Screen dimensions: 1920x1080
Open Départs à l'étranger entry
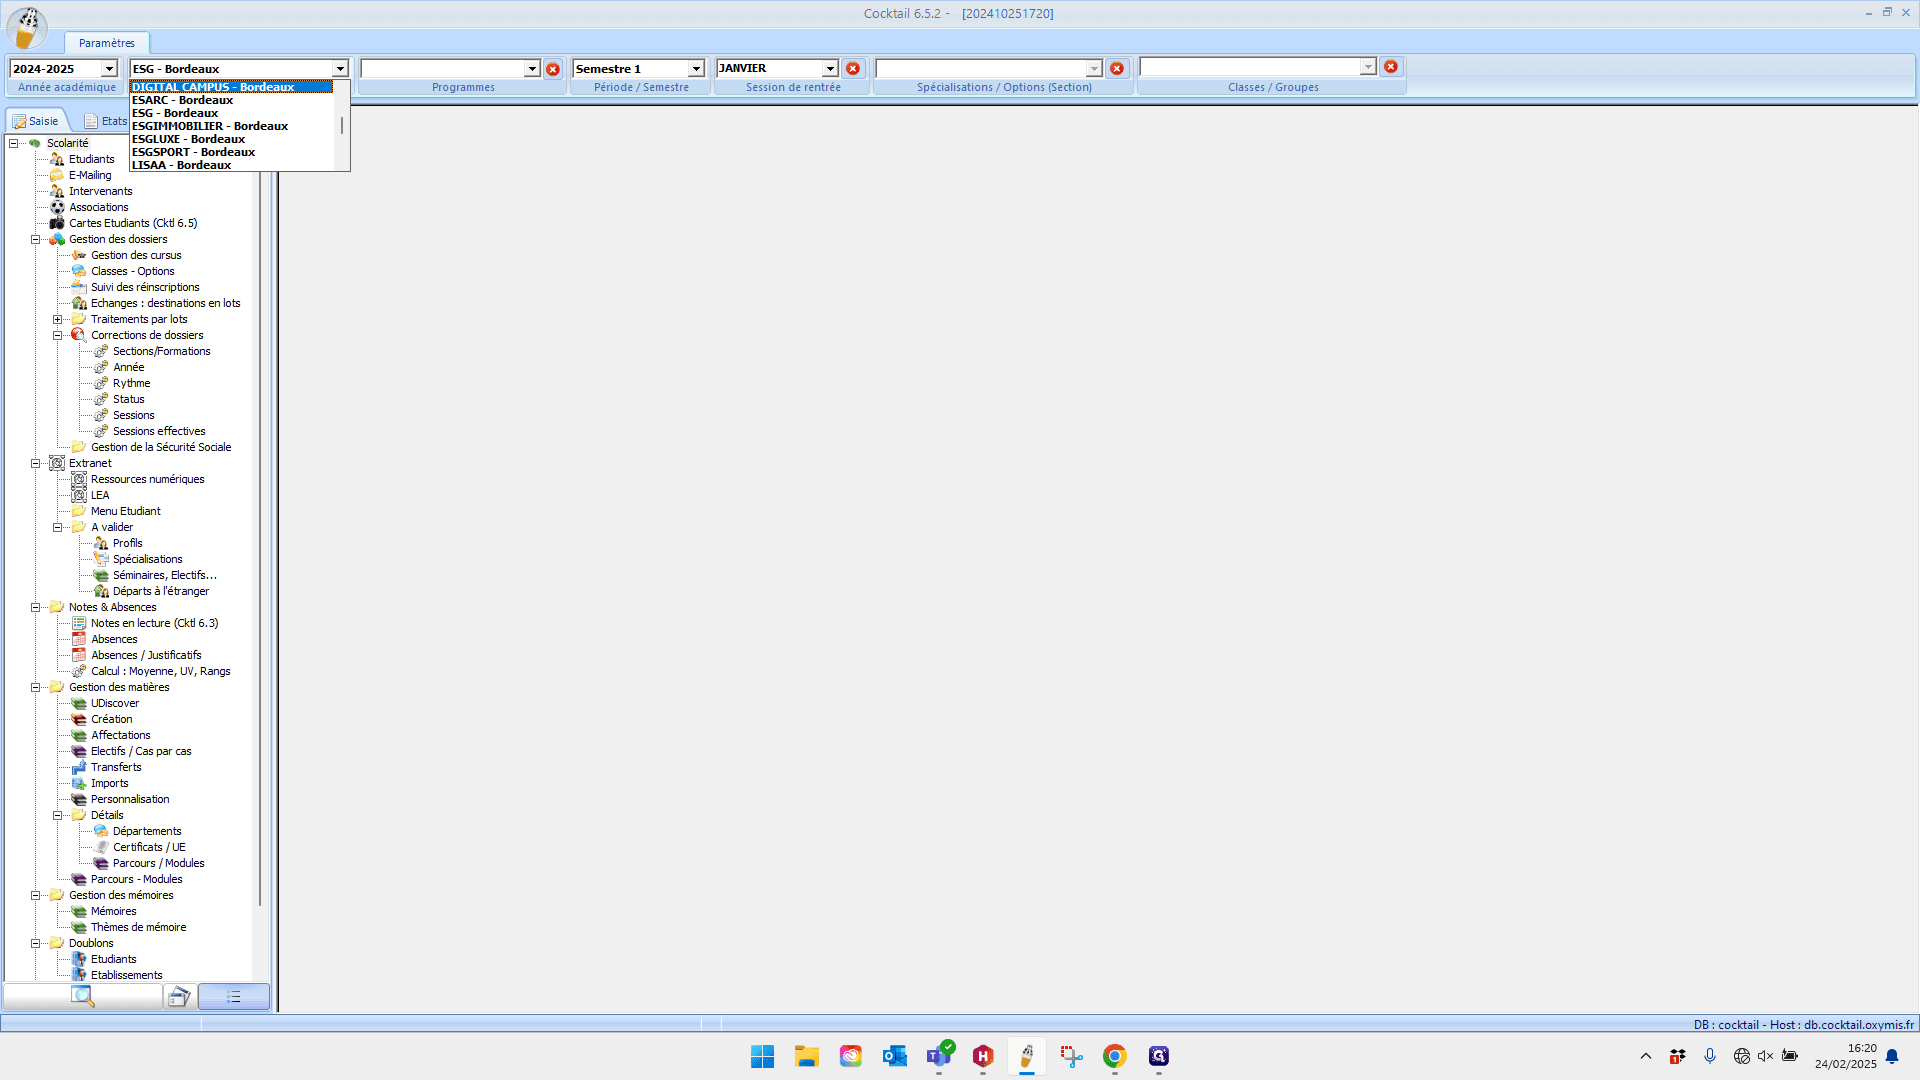coord(161,591)
